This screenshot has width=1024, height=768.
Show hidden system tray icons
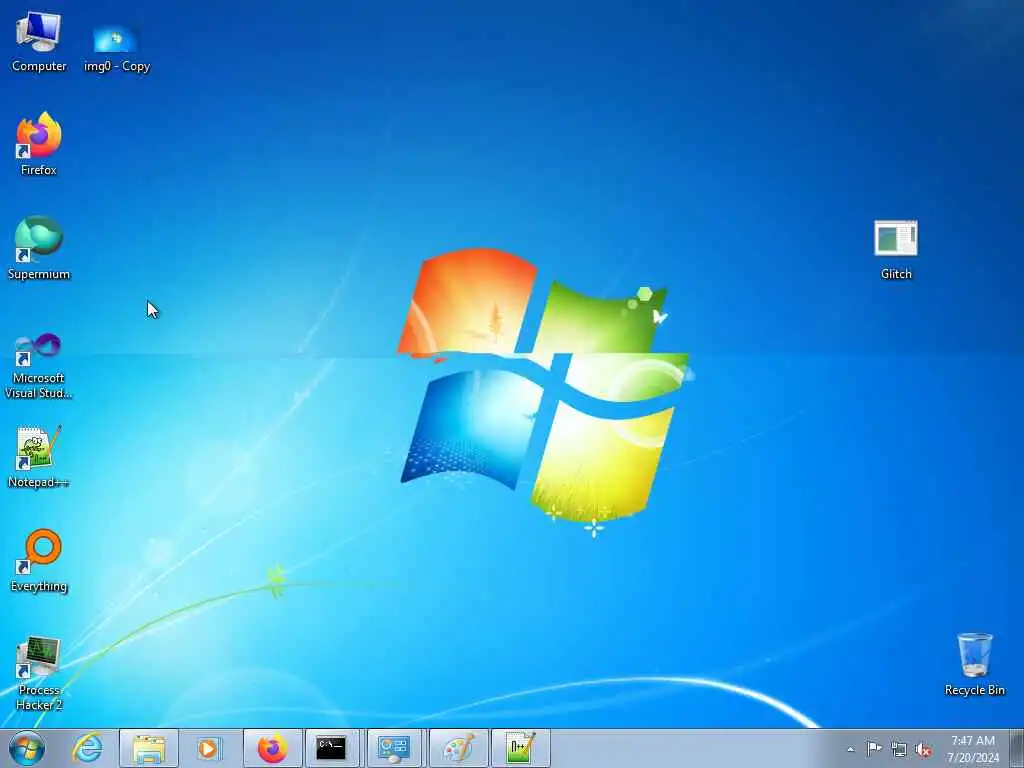click(850, 749)
